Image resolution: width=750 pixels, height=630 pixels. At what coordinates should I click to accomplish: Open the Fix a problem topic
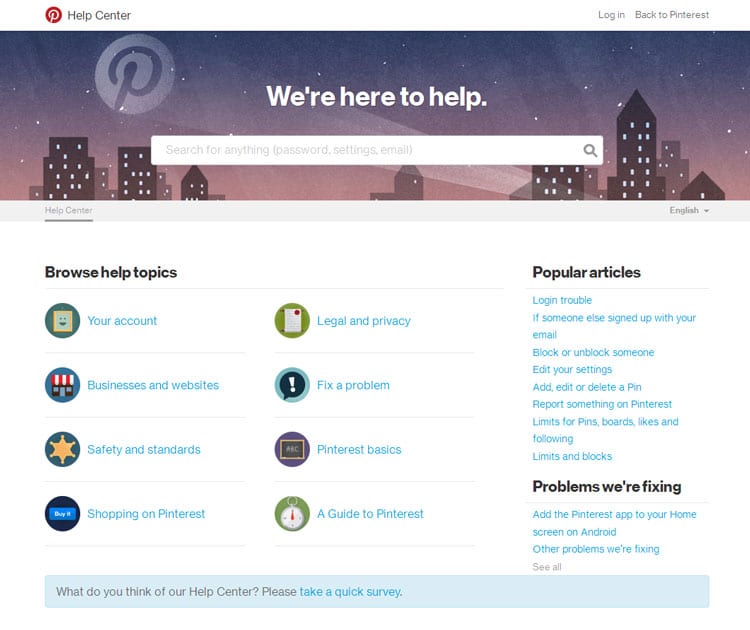[353, 385]
